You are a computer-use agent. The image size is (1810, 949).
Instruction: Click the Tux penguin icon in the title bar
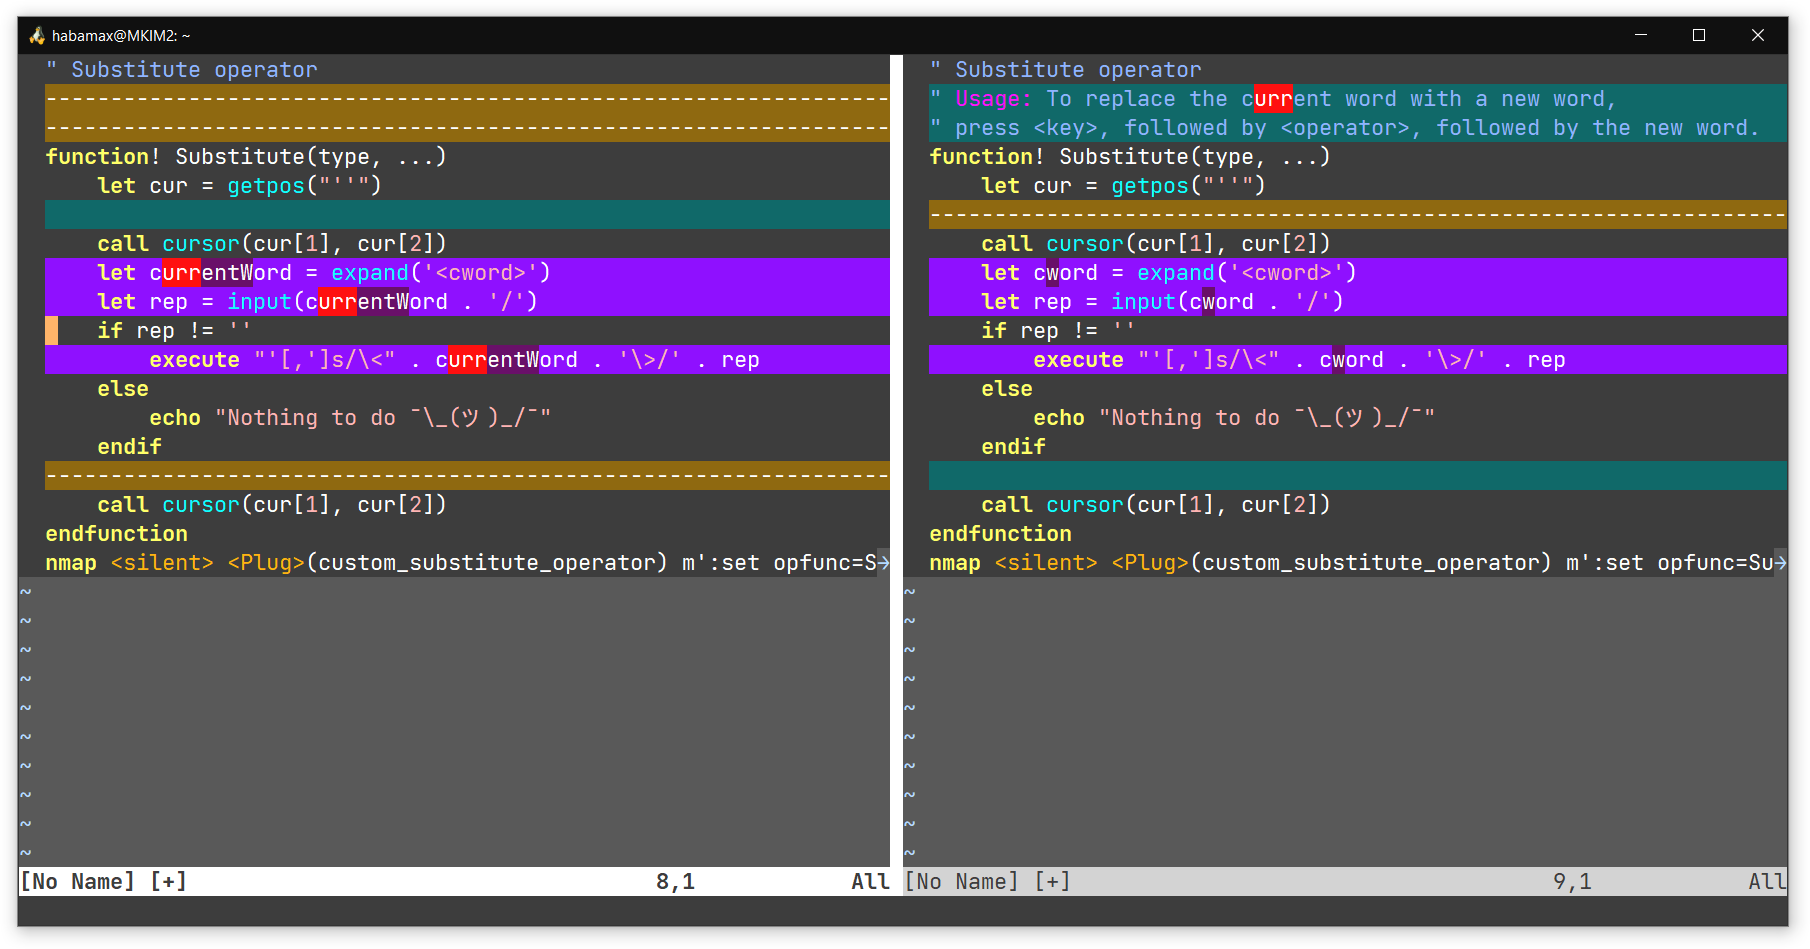(36, 35)
